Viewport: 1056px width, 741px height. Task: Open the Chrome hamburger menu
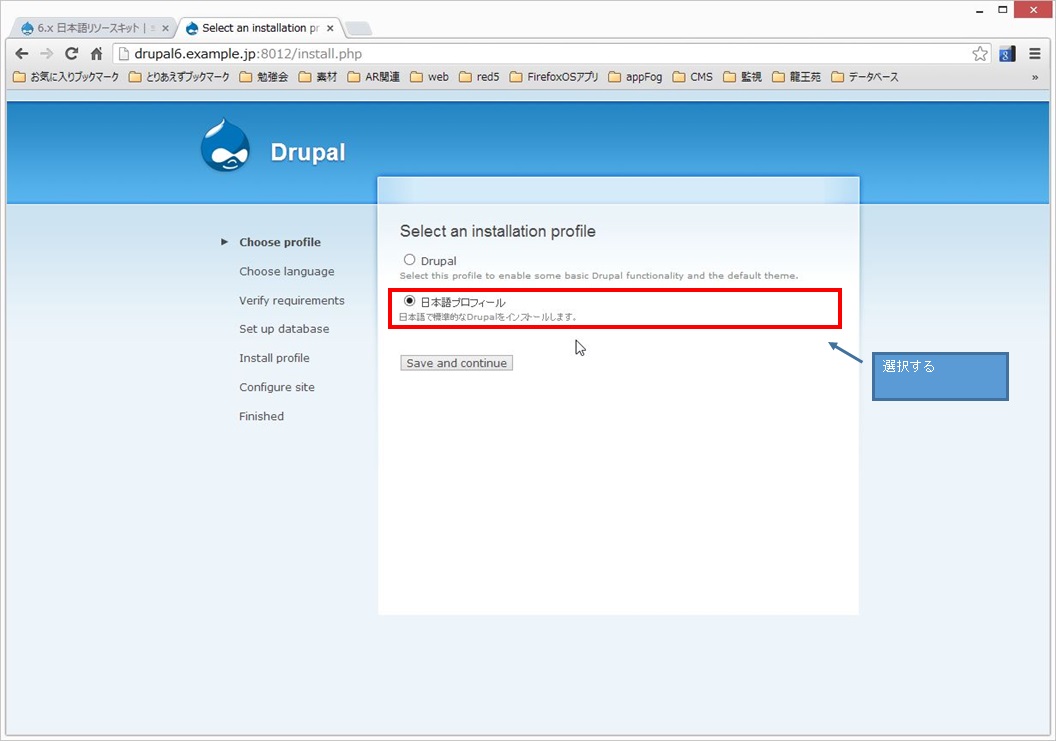1035,54
